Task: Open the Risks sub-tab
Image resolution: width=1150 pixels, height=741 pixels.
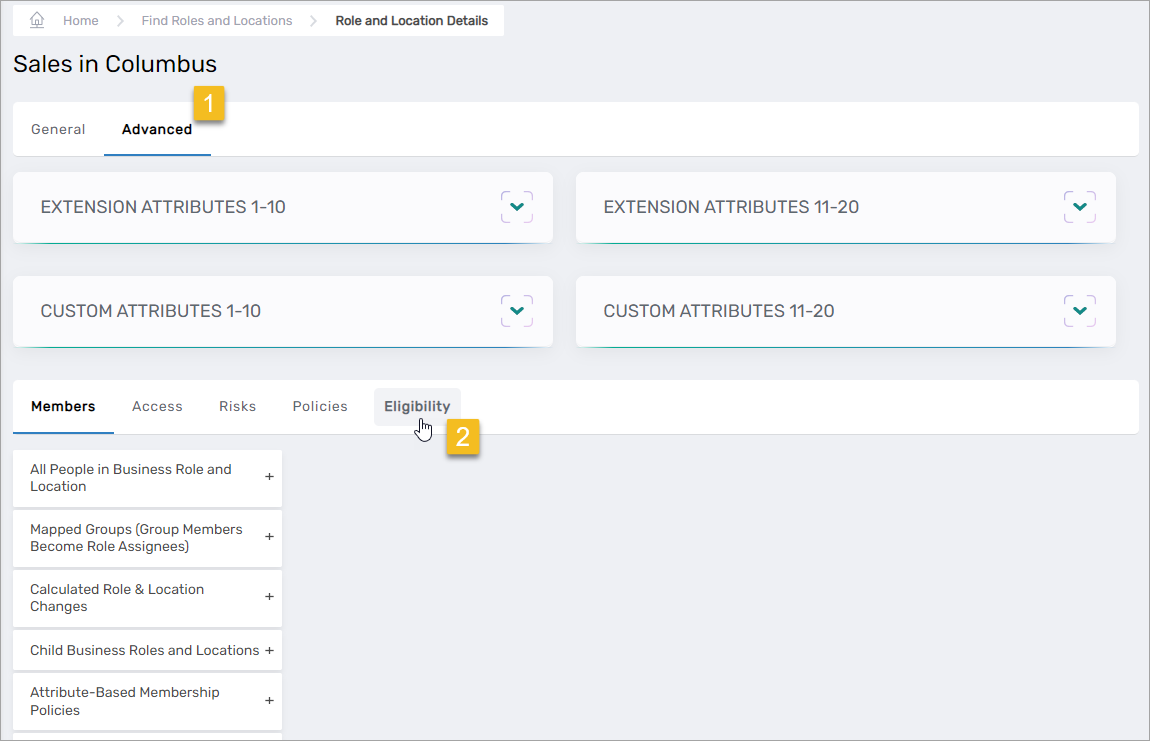Action: [237, 406]
